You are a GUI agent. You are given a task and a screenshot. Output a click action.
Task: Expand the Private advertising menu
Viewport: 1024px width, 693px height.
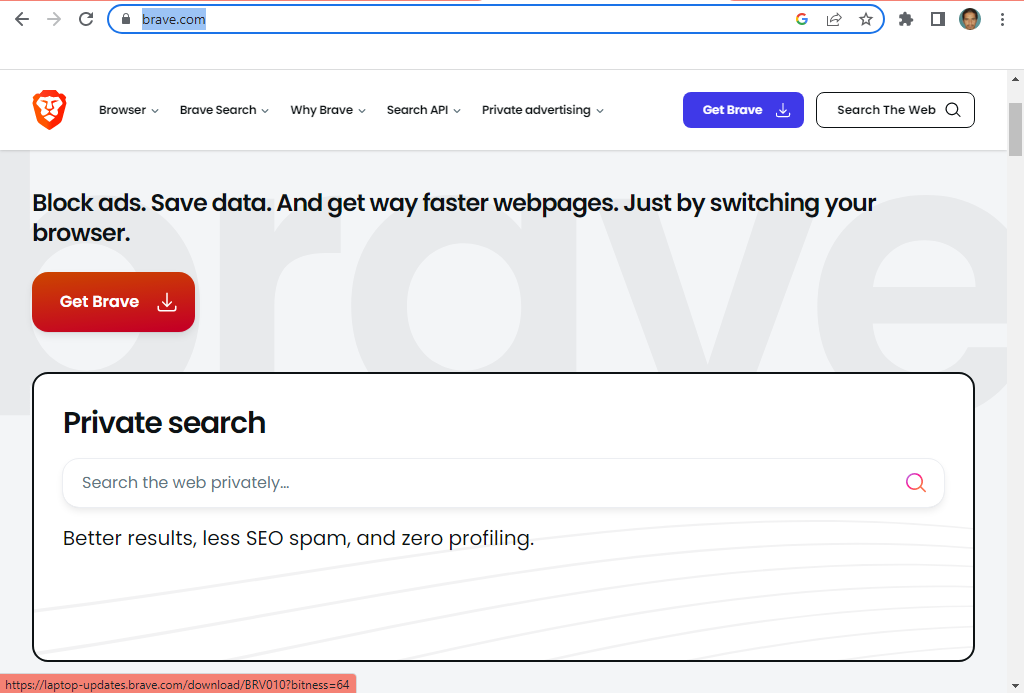coord(543,110)
